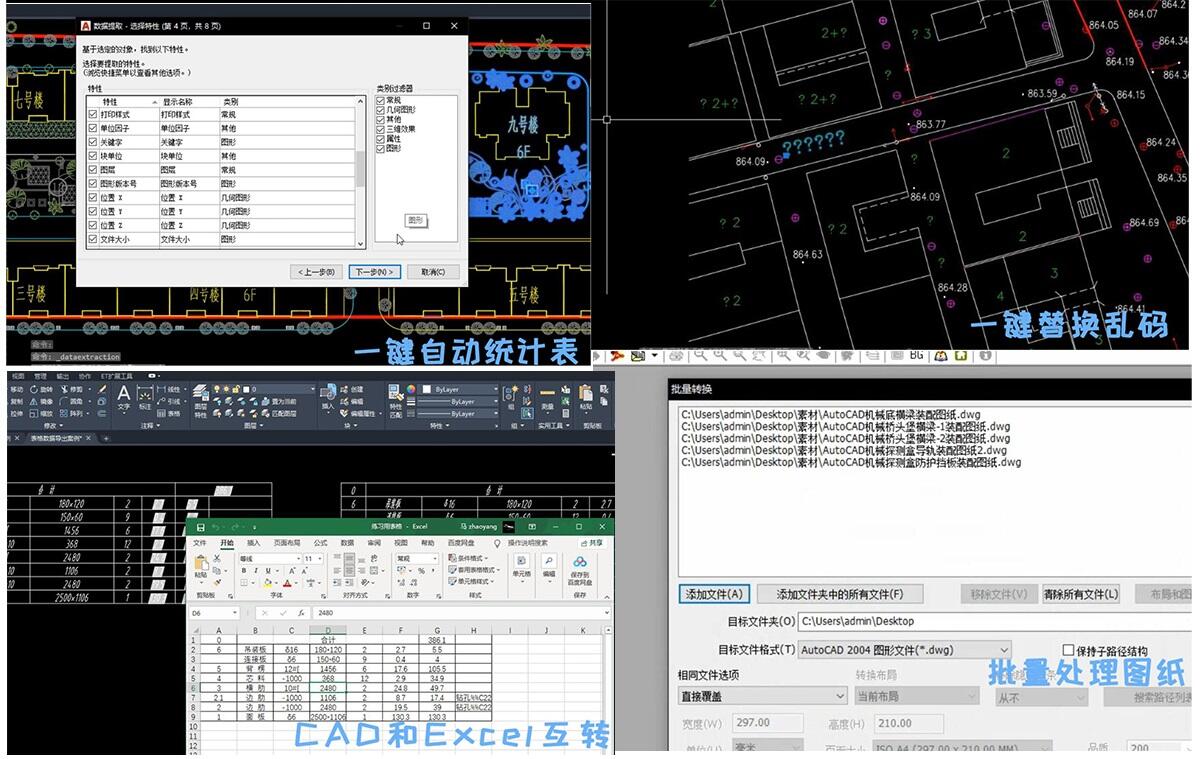Click Excel font color red A icon
The height and width of the screenshot is (759, 1200).
point(287,583)
